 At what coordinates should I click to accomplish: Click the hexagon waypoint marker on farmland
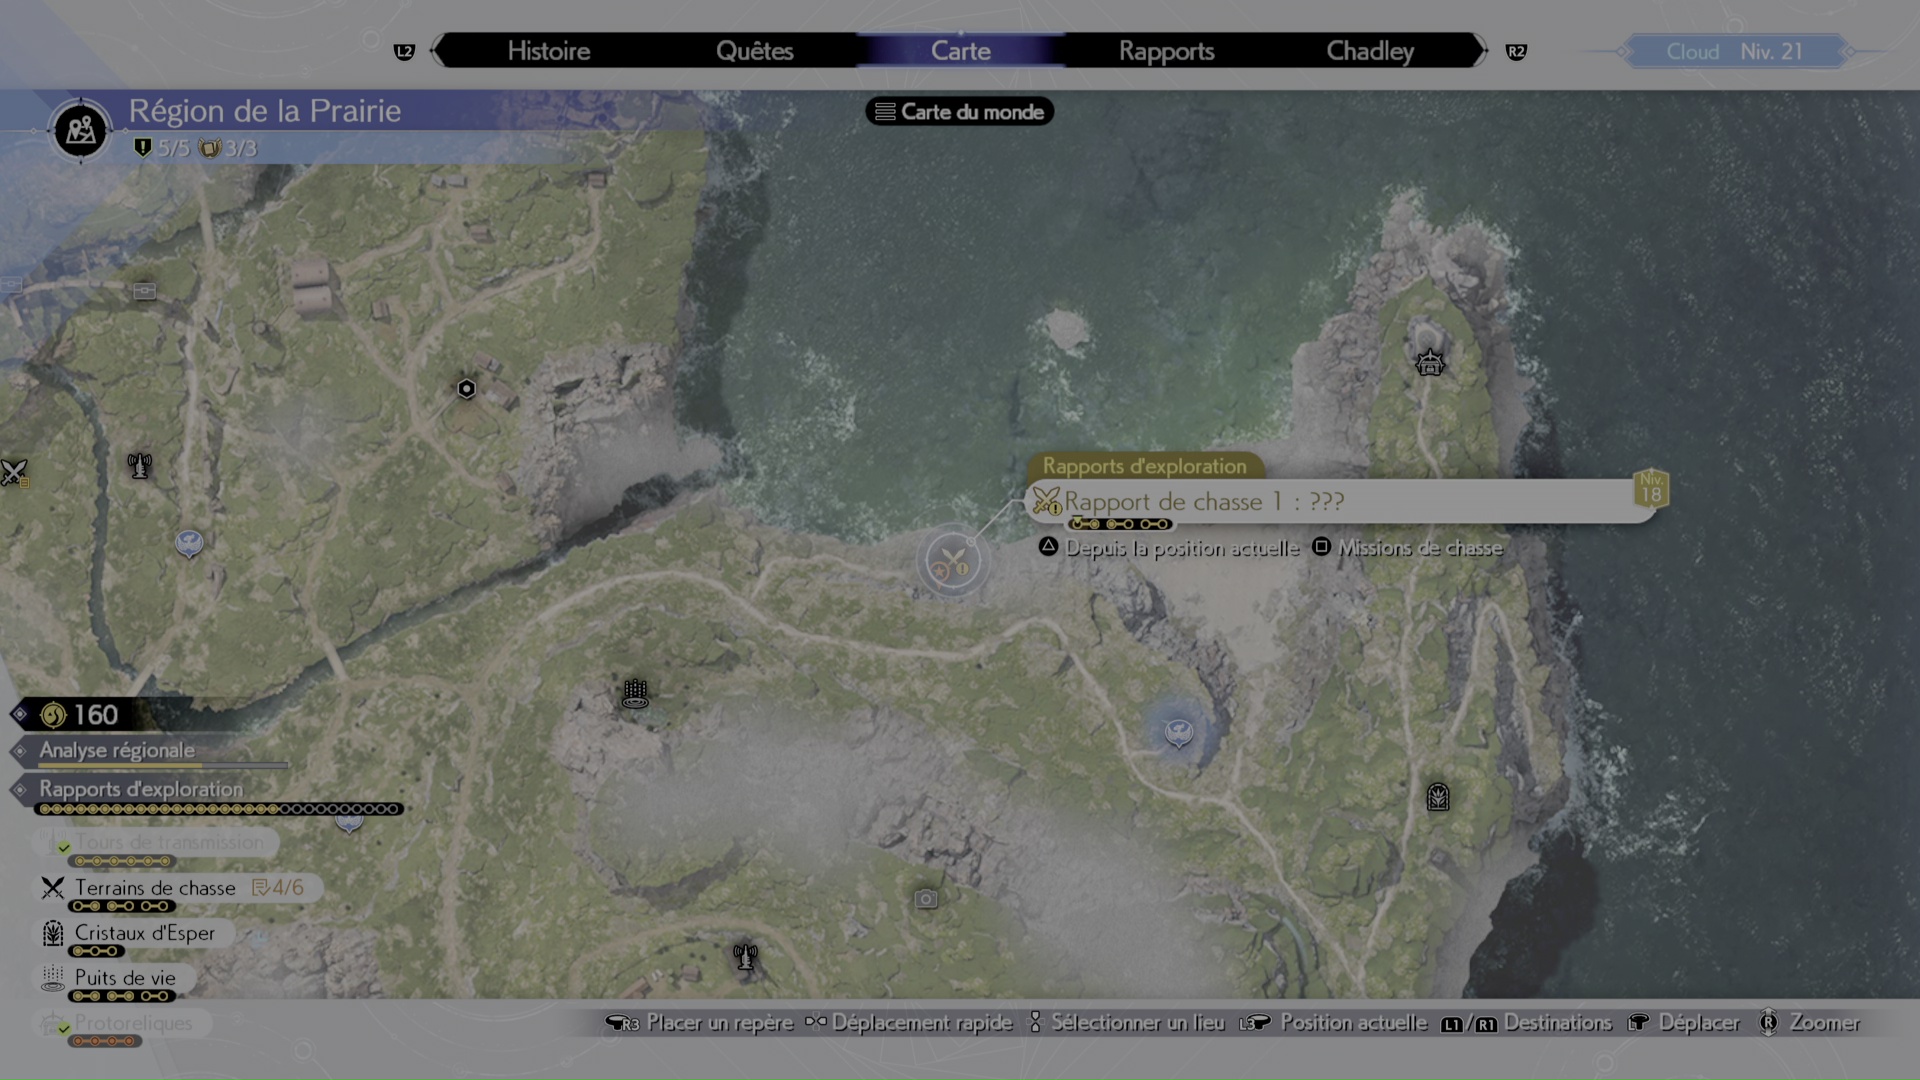pyautogui.click(x=466, y=389)
